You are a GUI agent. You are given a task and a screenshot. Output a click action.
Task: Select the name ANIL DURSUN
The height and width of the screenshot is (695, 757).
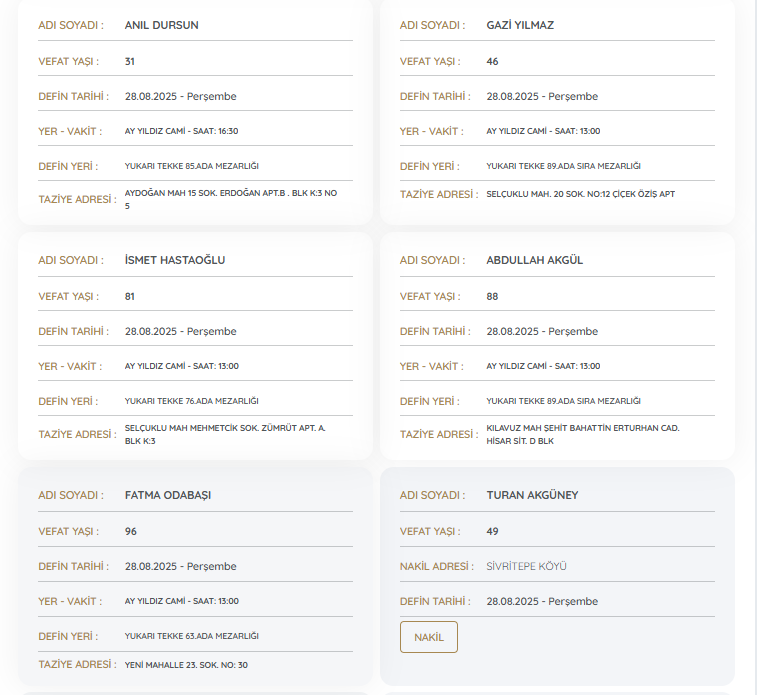[161, 25]
